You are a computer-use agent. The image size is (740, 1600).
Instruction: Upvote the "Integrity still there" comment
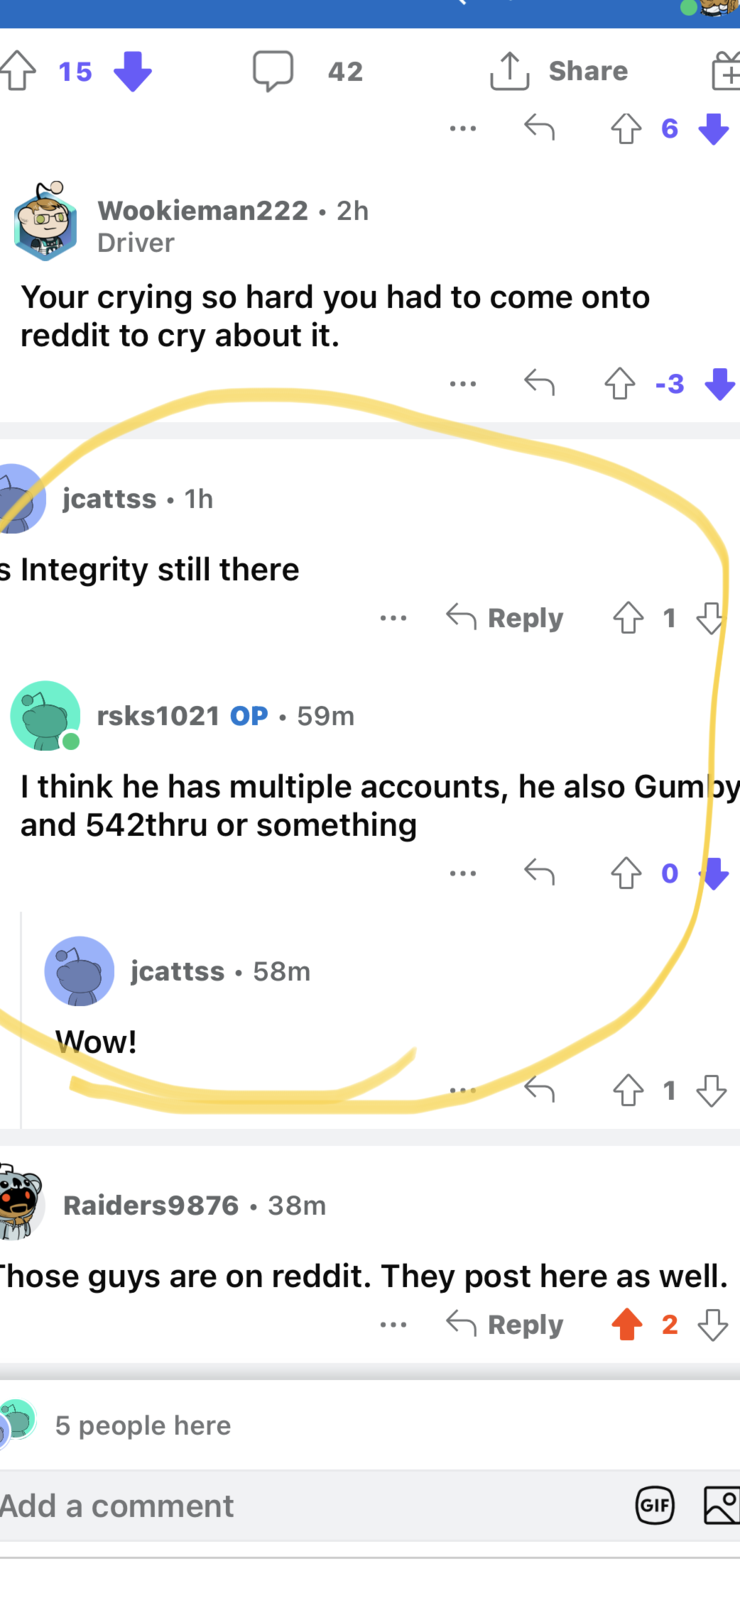click(628, 618)
